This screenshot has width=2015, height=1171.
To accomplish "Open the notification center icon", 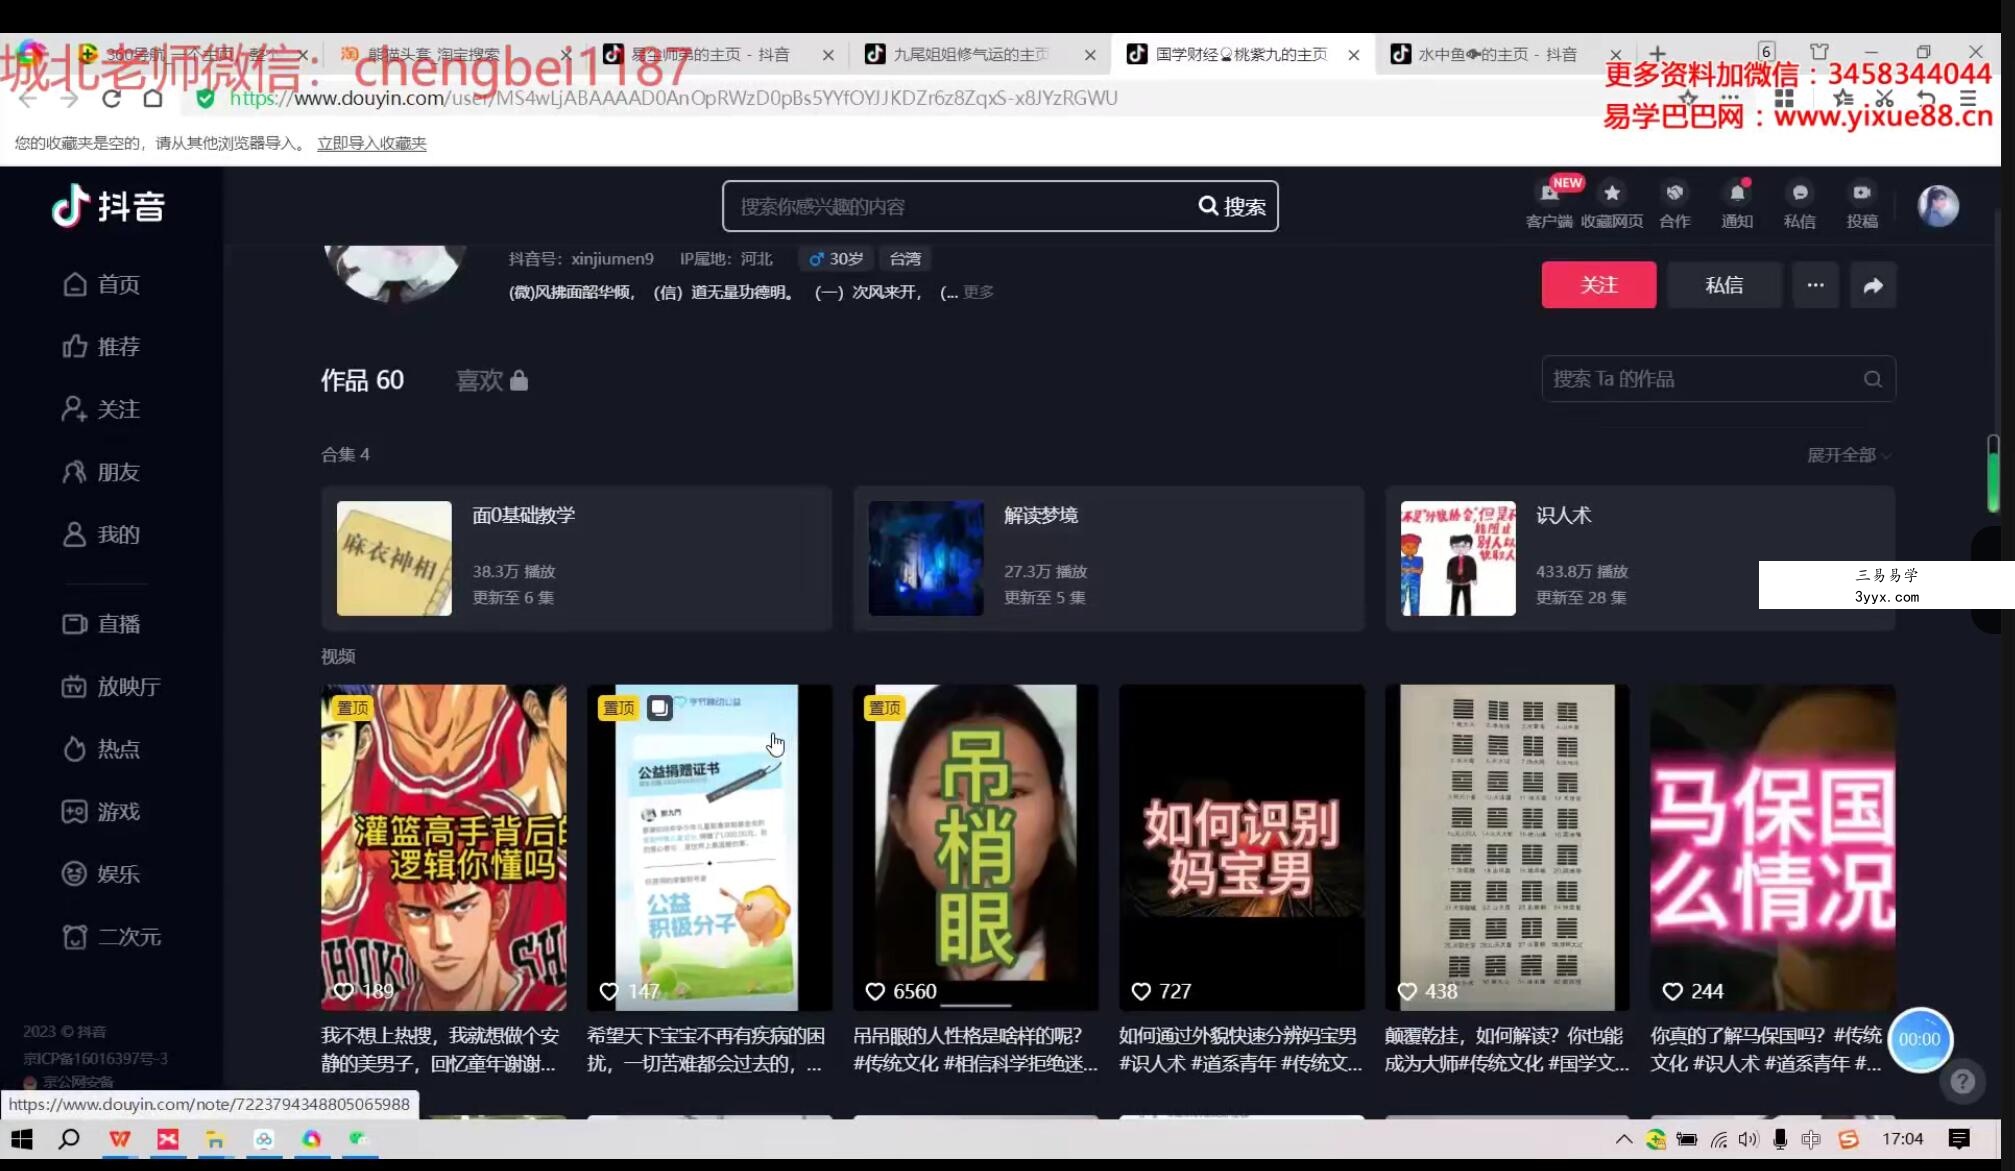I will coord(1959,1139).
